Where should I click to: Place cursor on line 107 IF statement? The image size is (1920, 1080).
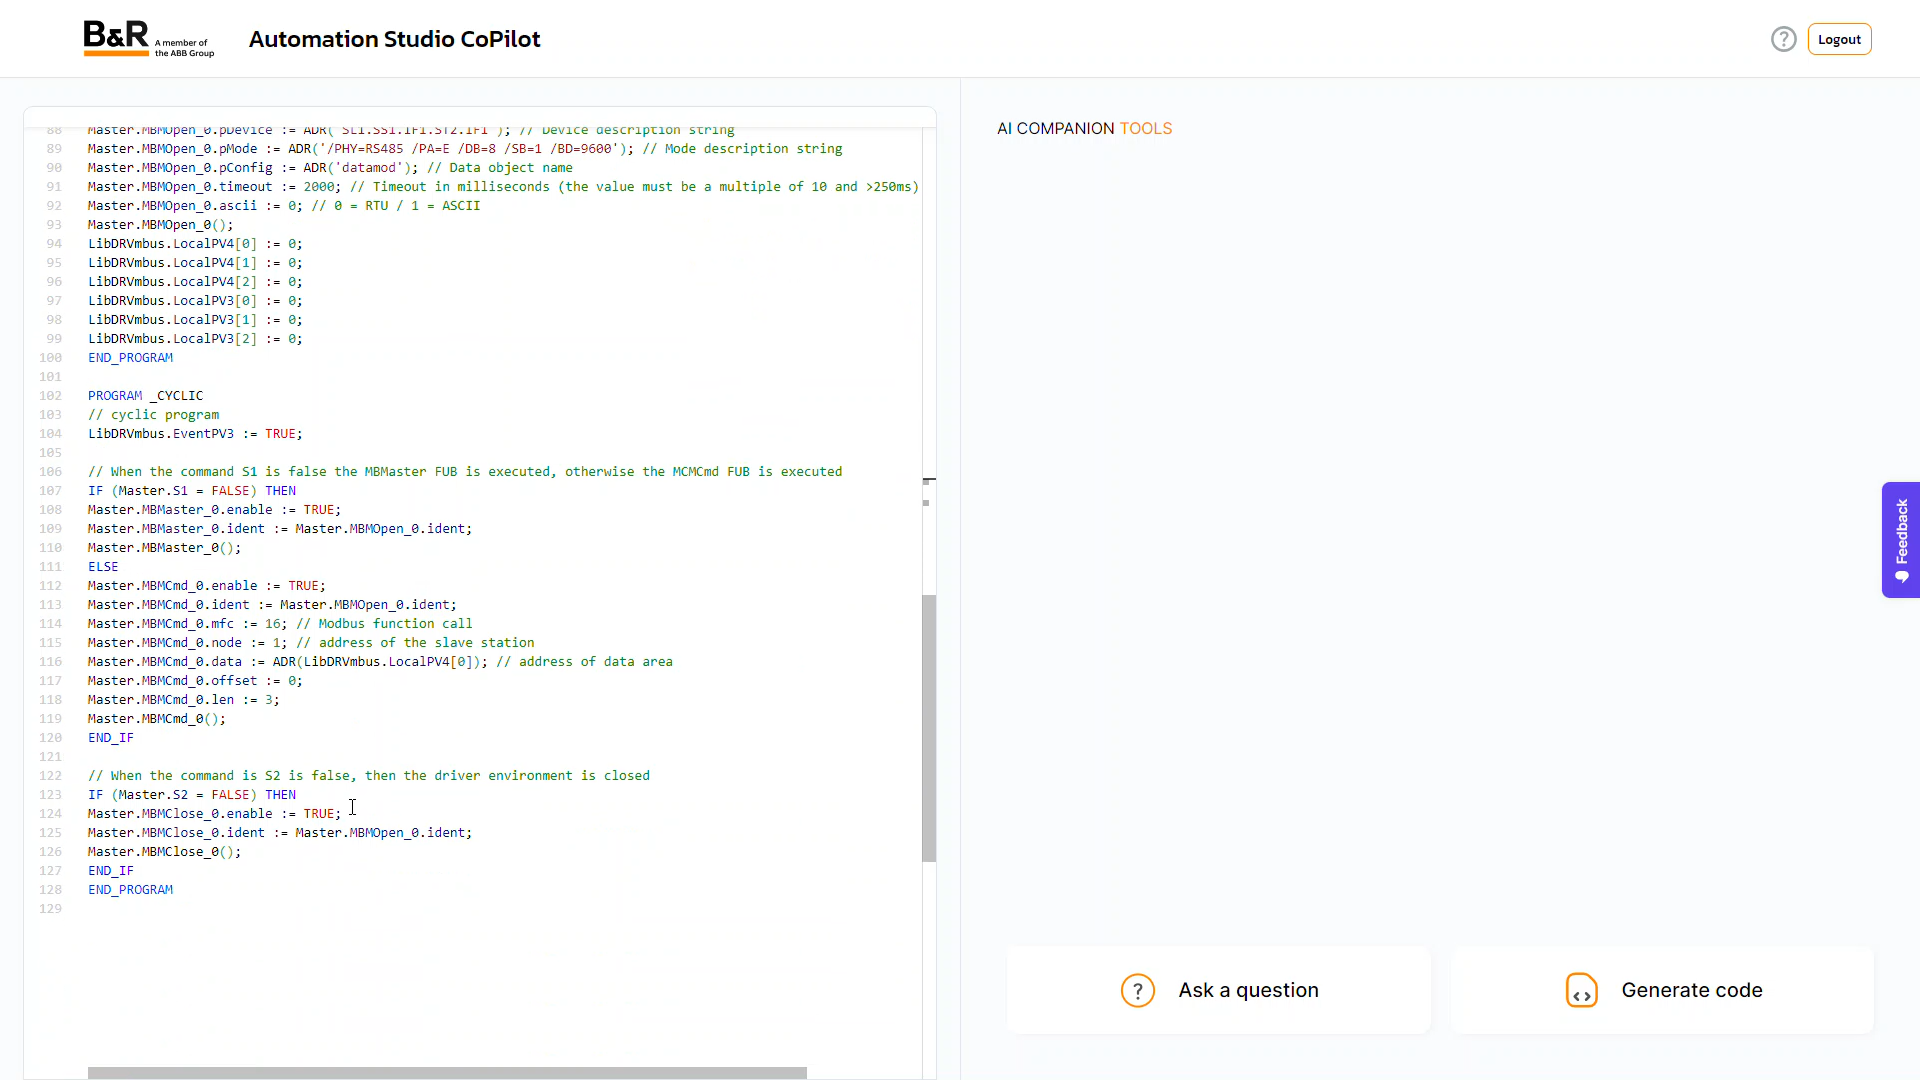tap(191, 491)
